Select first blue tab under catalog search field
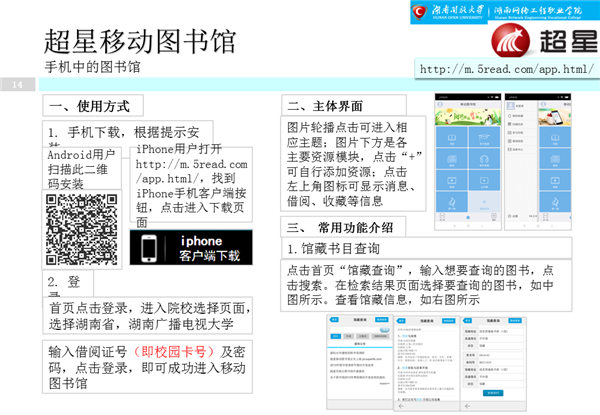Screen dimensions: 600x415 click(x=336, y=336)
